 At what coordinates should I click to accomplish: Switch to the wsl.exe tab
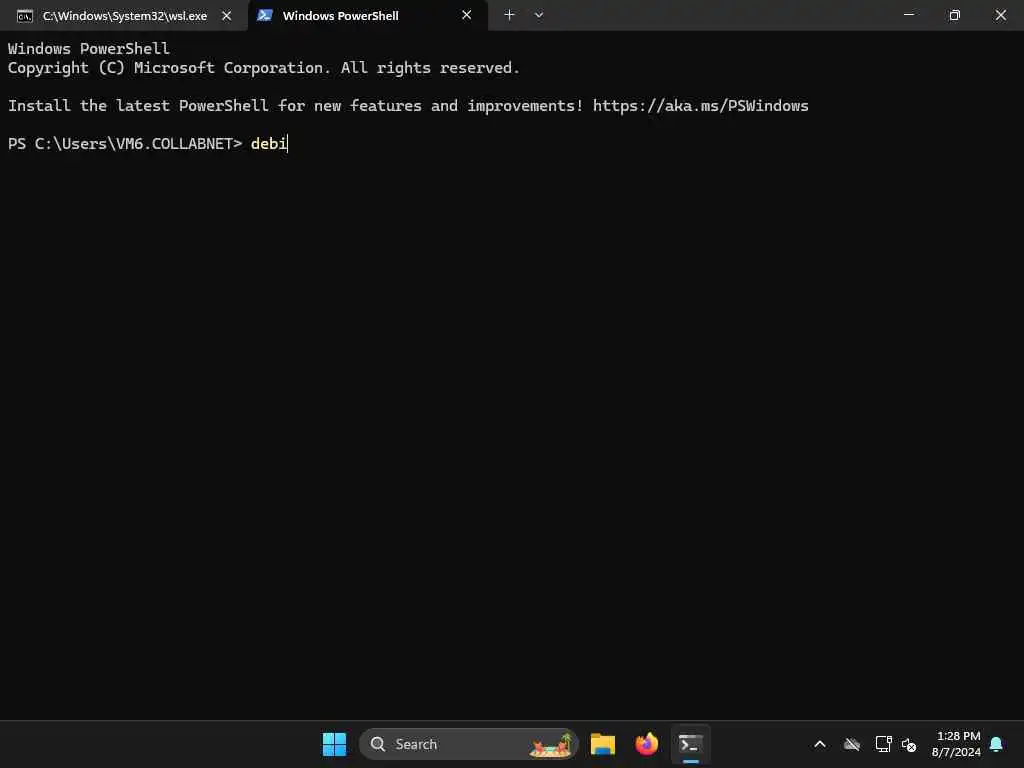point(124,16)
